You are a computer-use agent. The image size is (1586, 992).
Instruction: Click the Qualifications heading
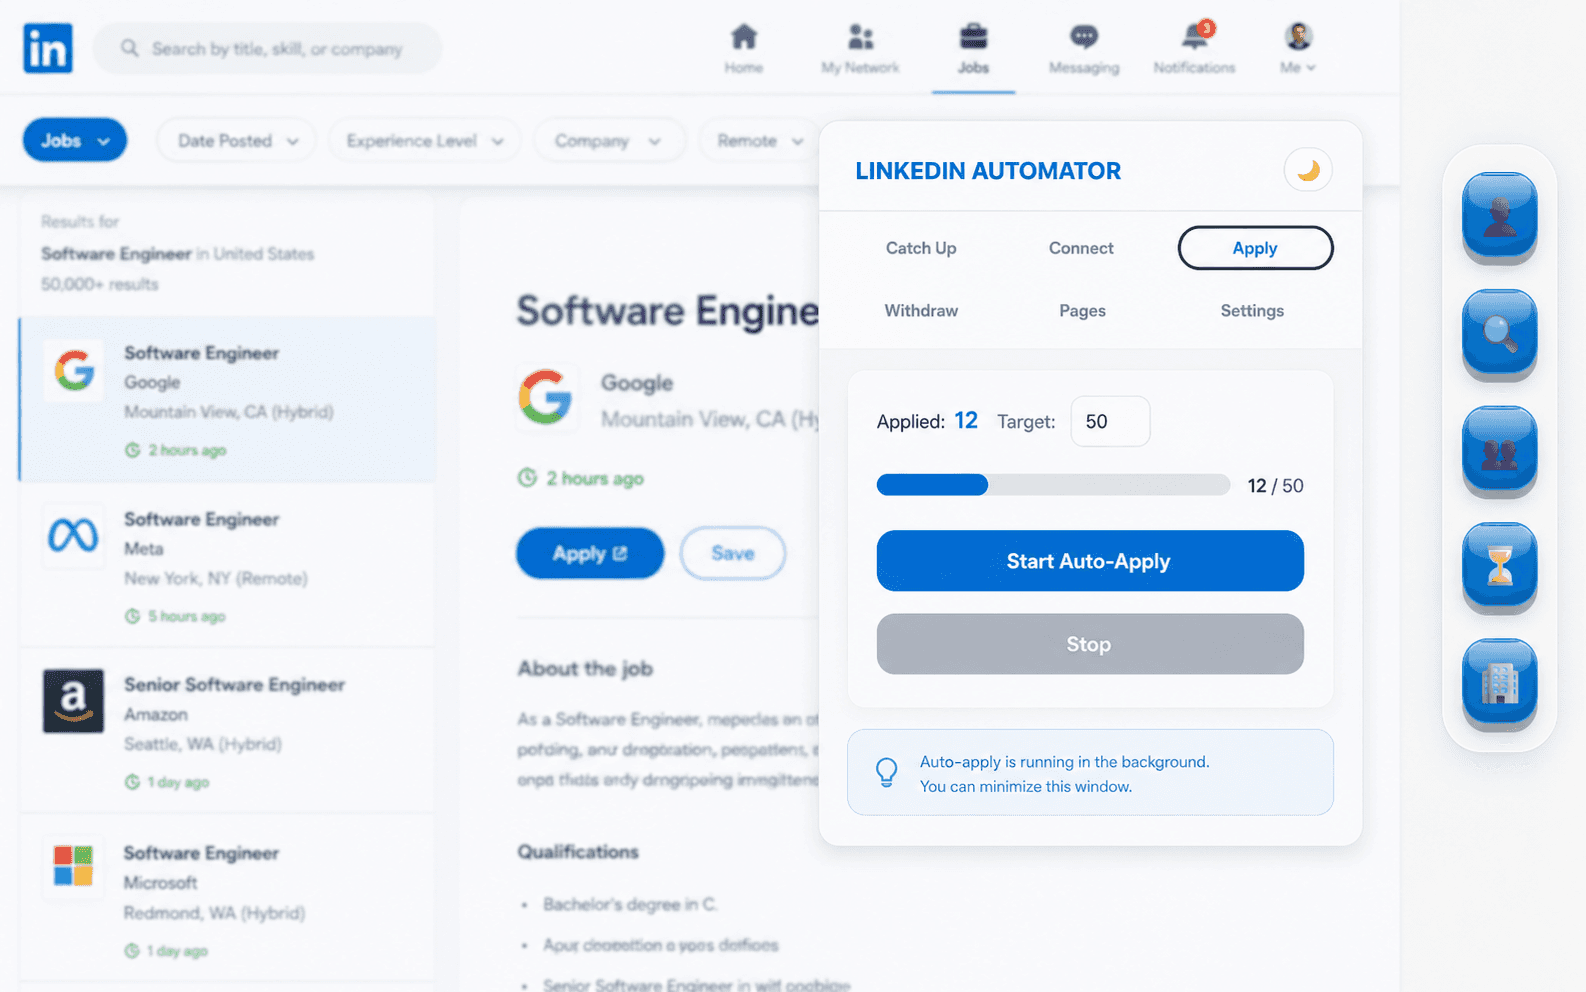coord(578,852)
